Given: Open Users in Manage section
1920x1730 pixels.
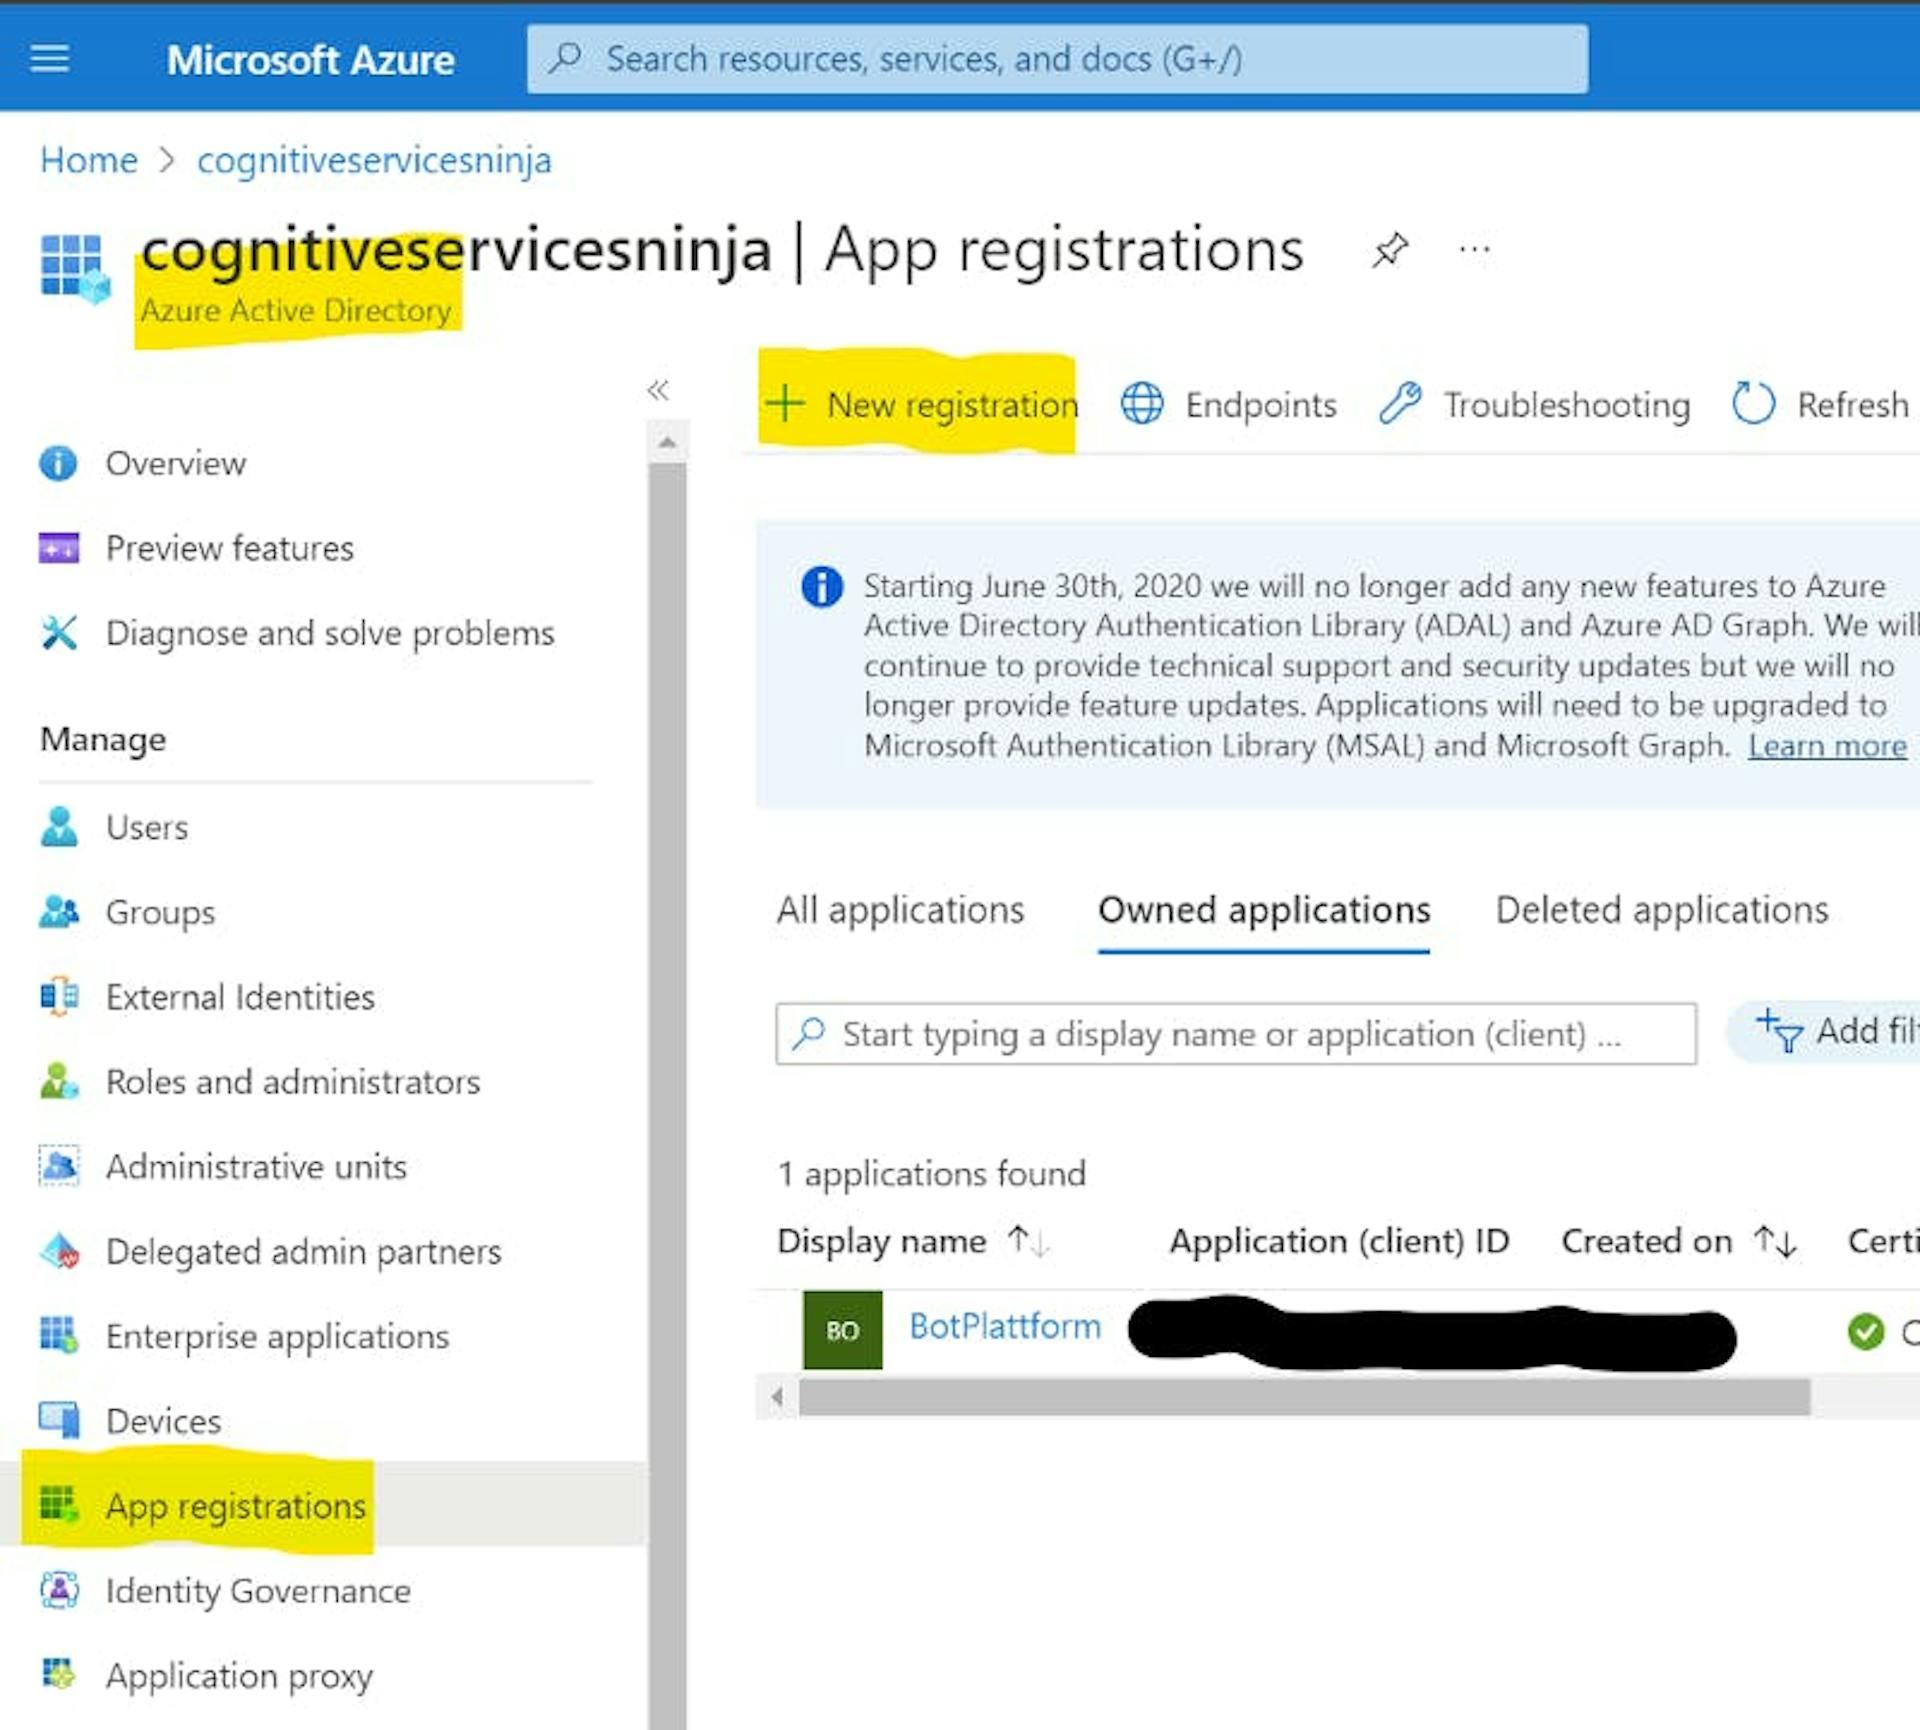Looking at the screenshot, I should (147, 828).
